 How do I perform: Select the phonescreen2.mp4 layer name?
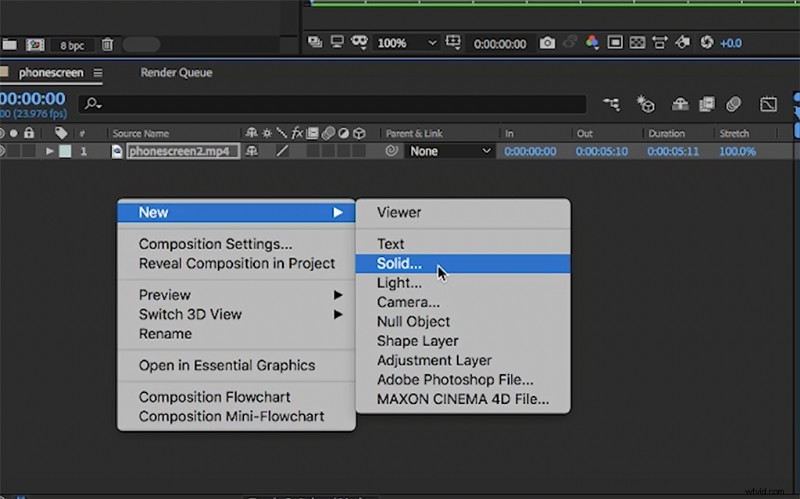click(x=183, y=151)
